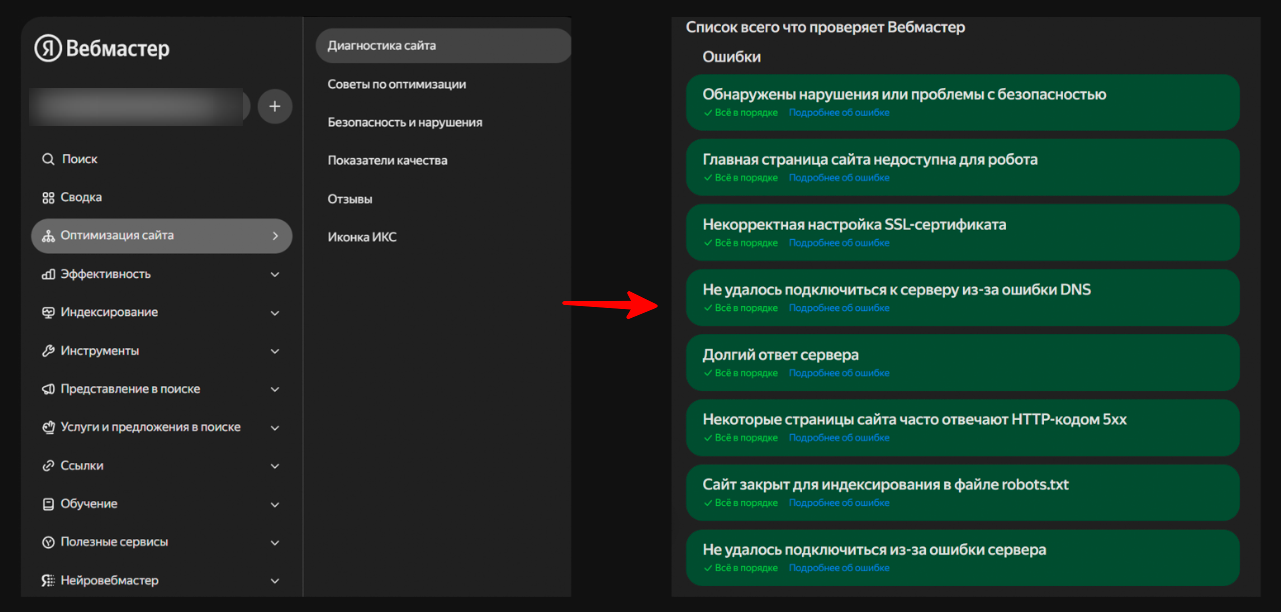
Task: Select the Иконка ИКС menu item
Action: [x=362, y=237]
